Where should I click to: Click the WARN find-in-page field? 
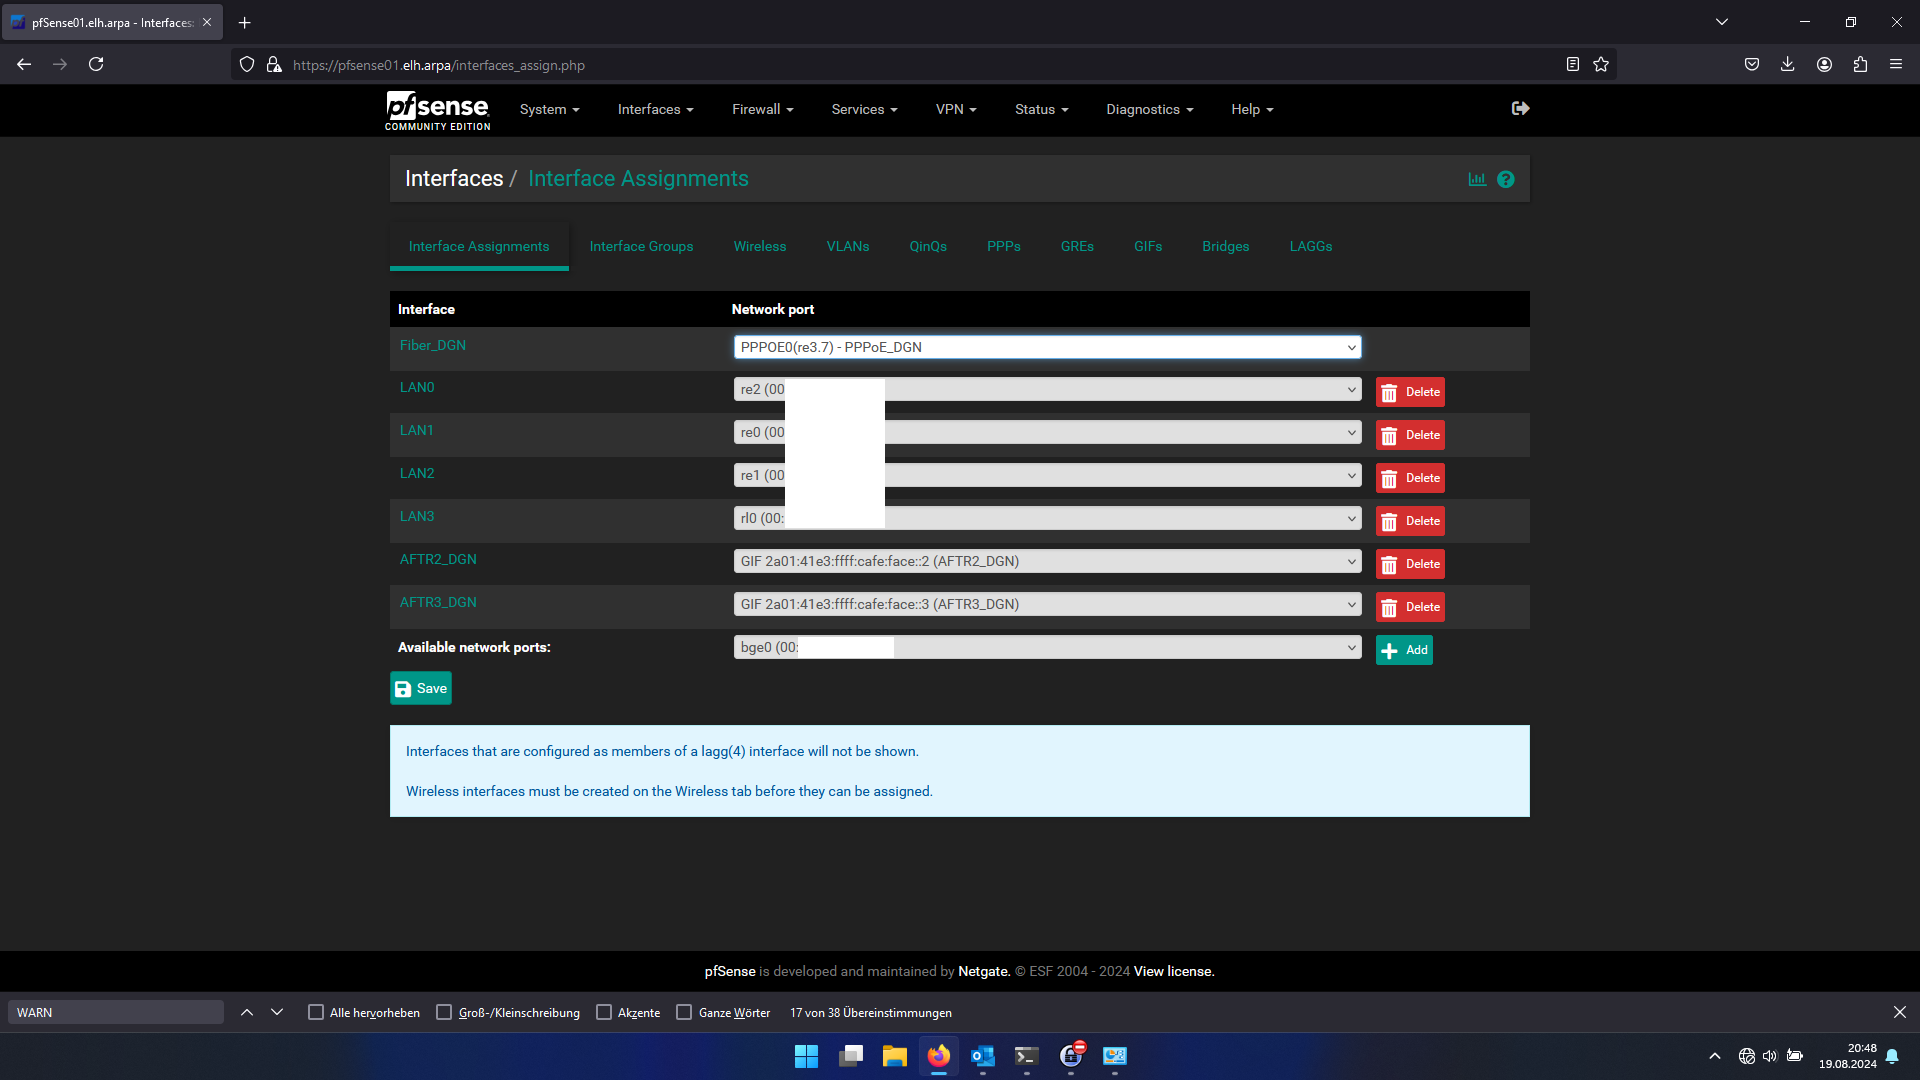(116, 1012)
